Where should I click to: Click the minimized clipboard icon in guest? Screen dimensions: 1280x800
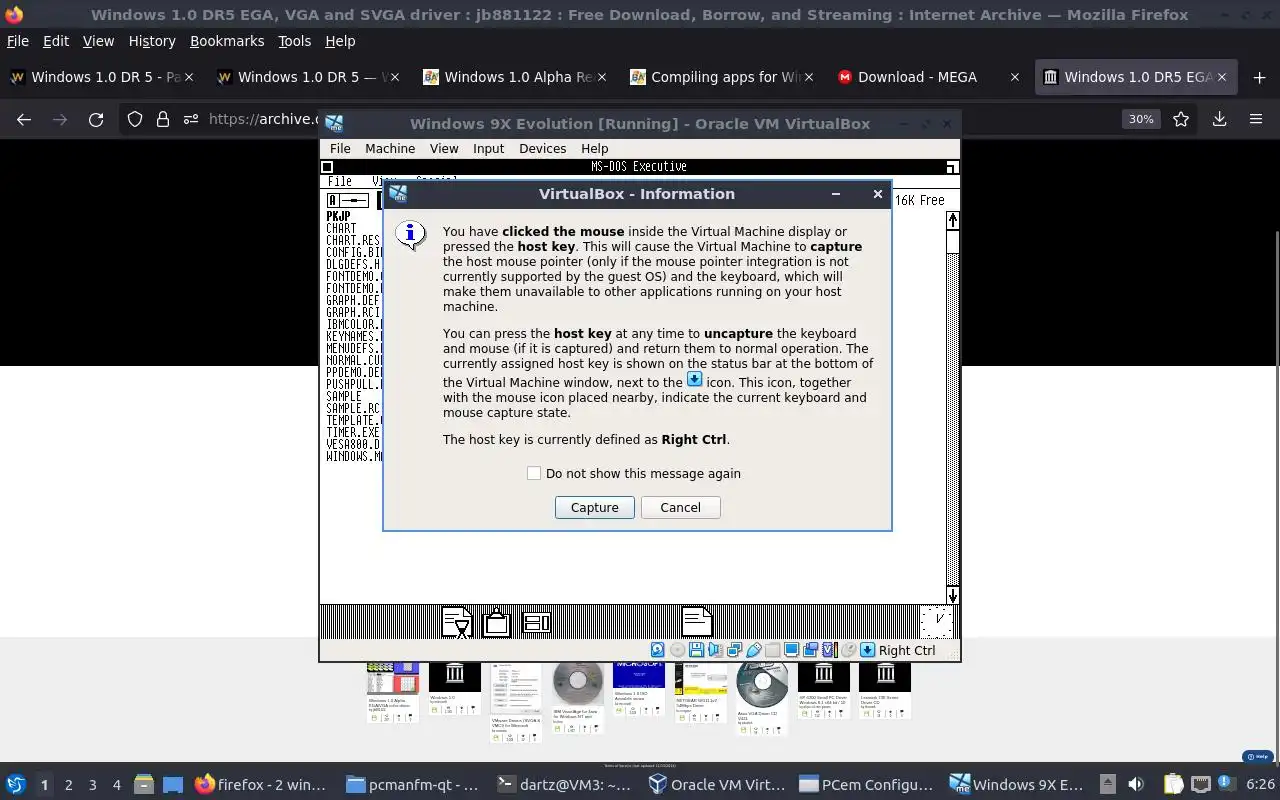pyautogui.click(x=497, y=622)
